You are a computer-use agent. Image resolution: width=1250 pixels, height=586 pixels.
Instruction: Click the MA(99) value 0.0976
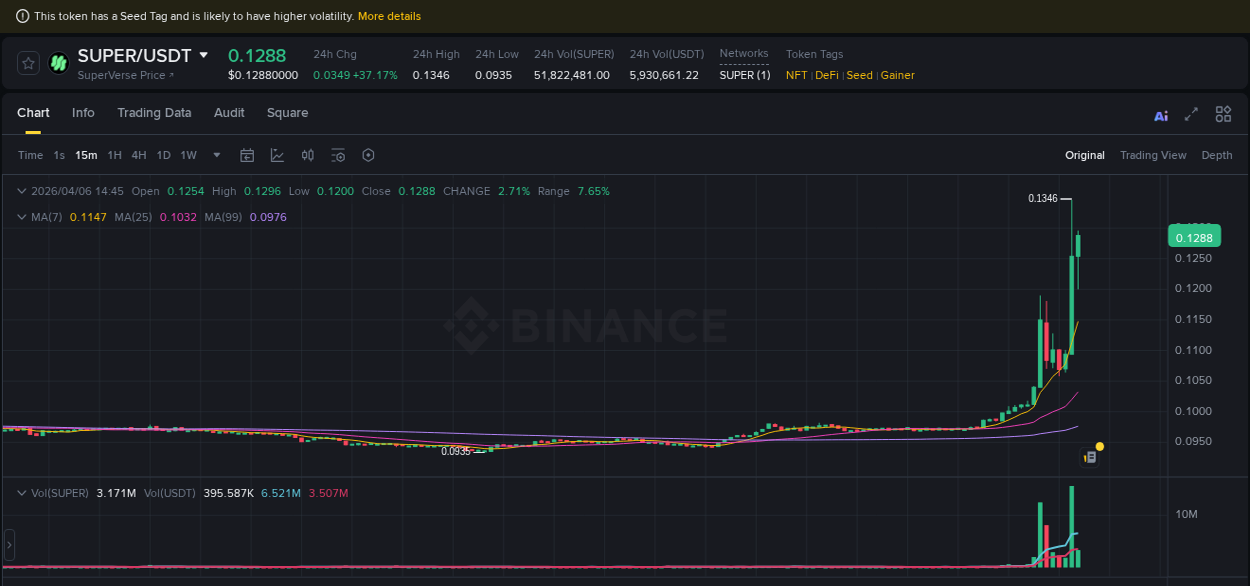click(268, 217)
